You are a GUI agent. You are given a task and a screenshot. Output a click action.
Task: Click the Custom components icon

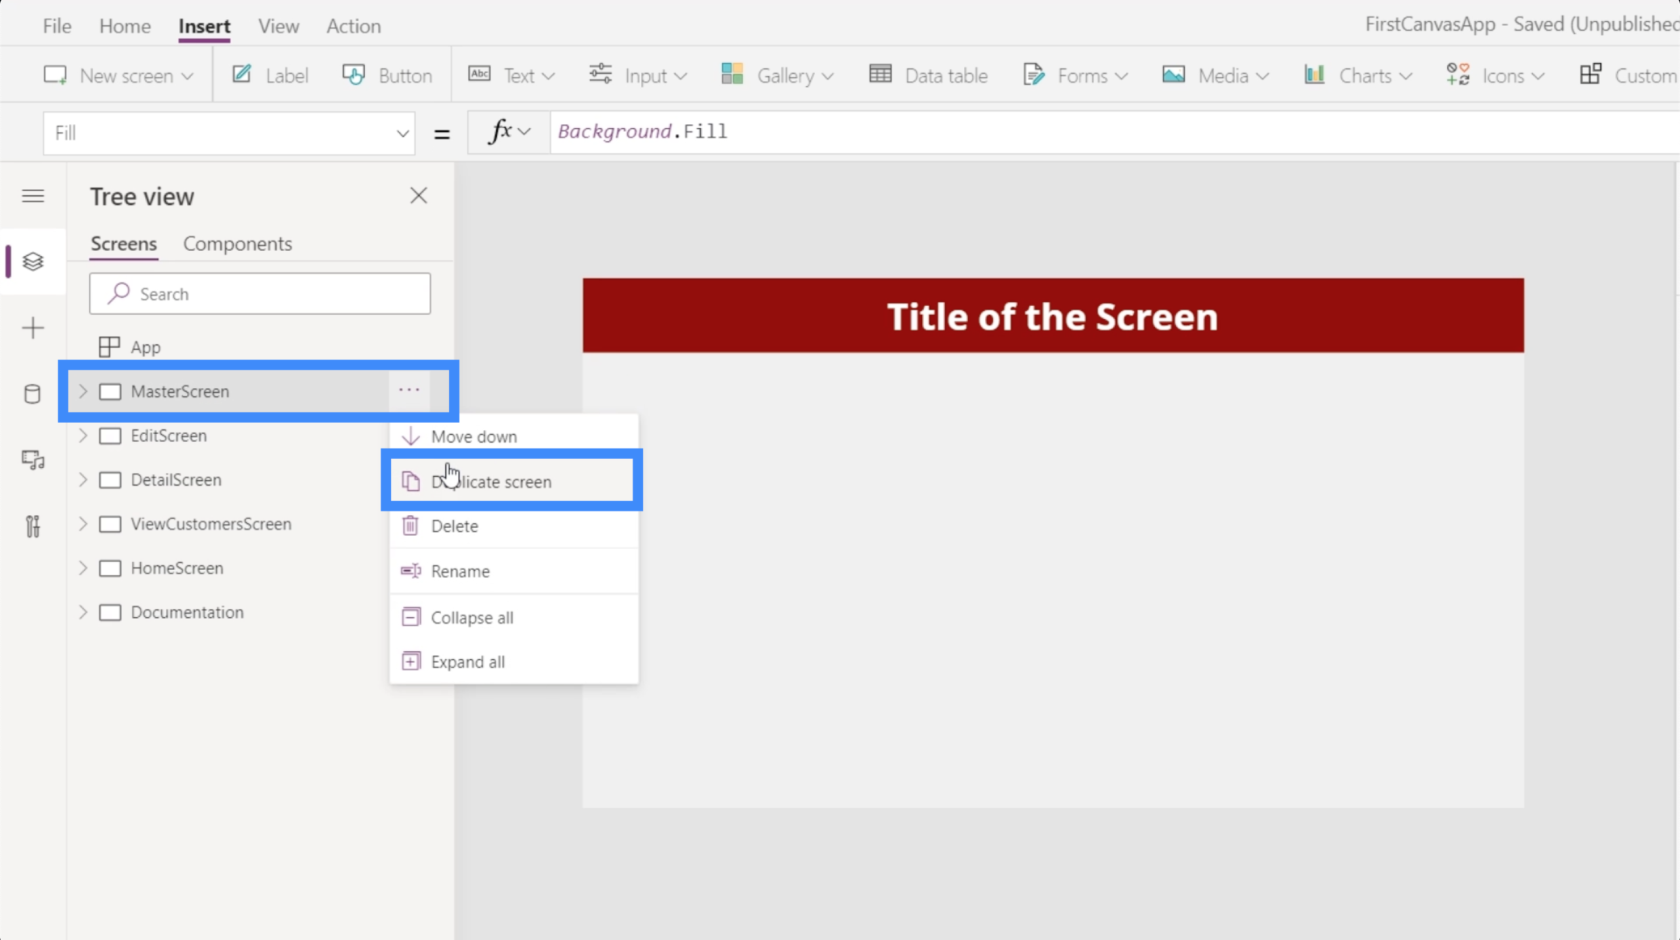pyautogui.click(x=1590, y=74)
